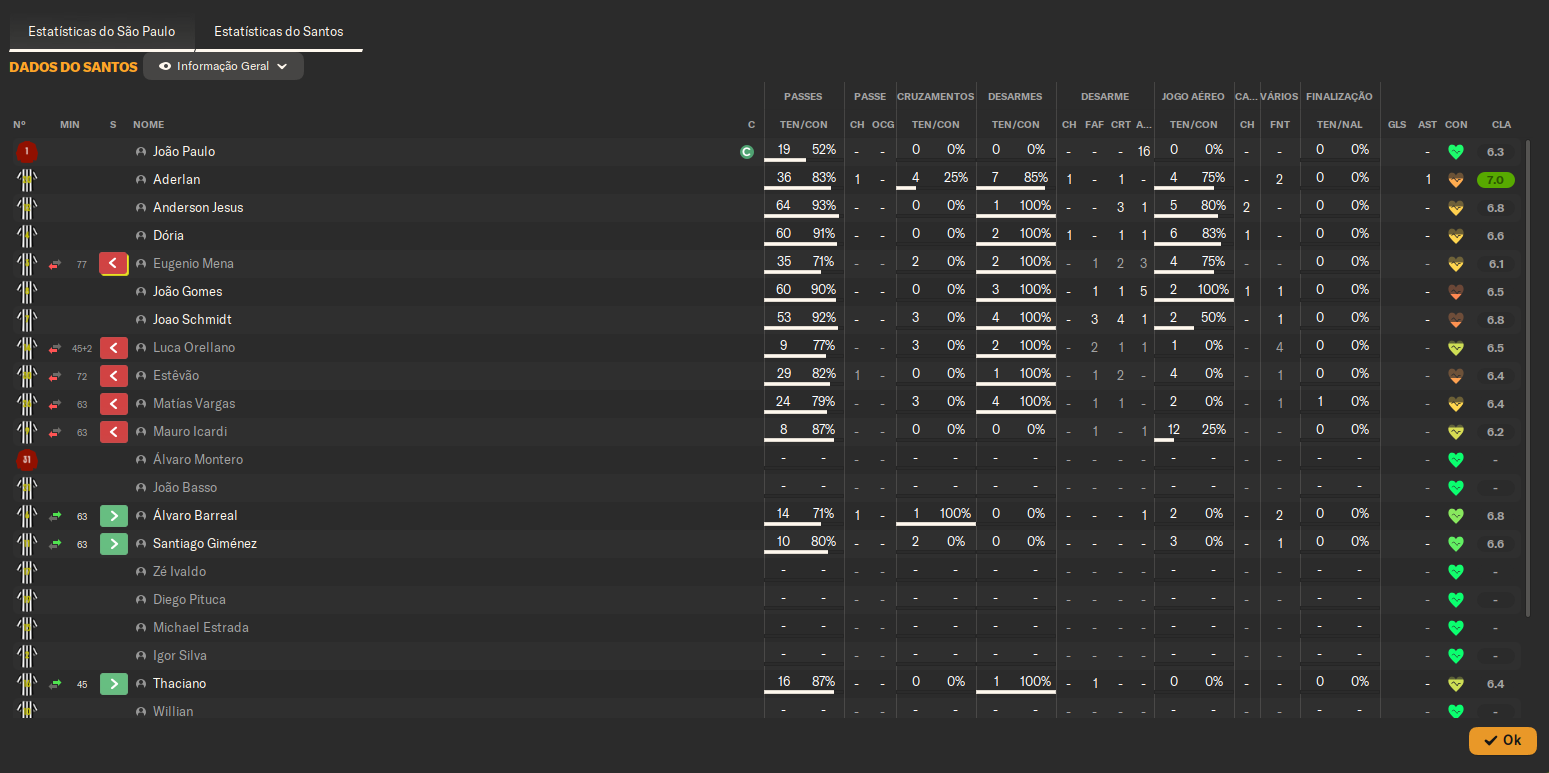Switch to Estatísticas do São Paulo tab

tap(102, 31)
